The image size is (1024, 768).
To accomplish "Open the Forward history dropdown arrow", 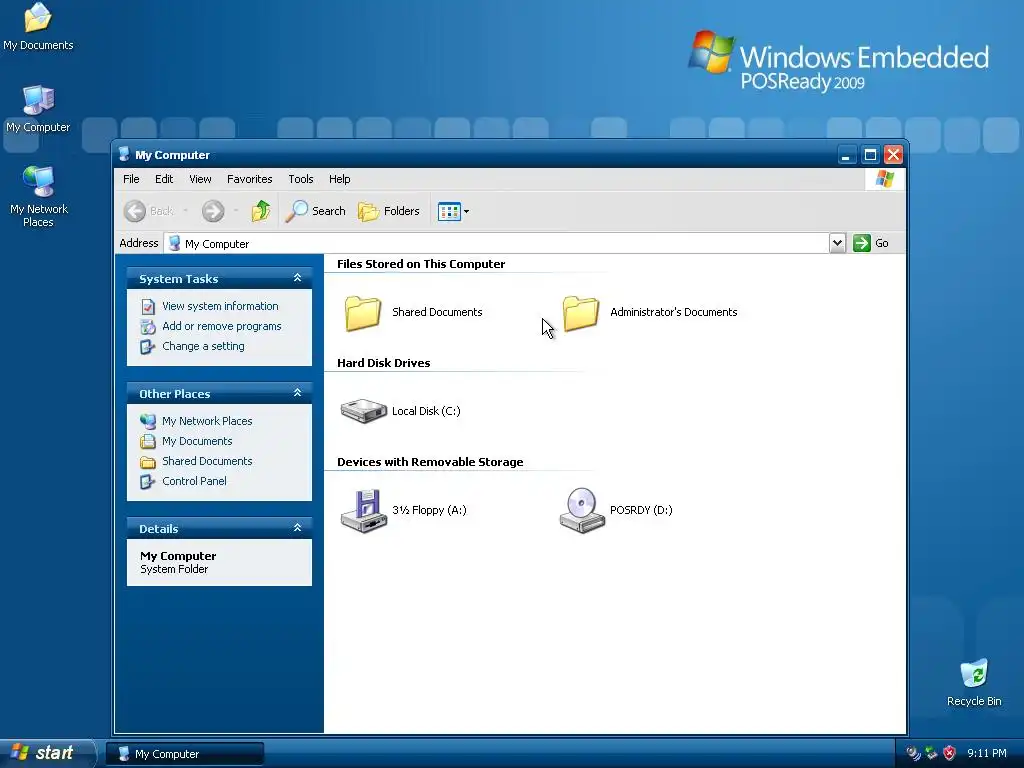I will tap(236, 211).
